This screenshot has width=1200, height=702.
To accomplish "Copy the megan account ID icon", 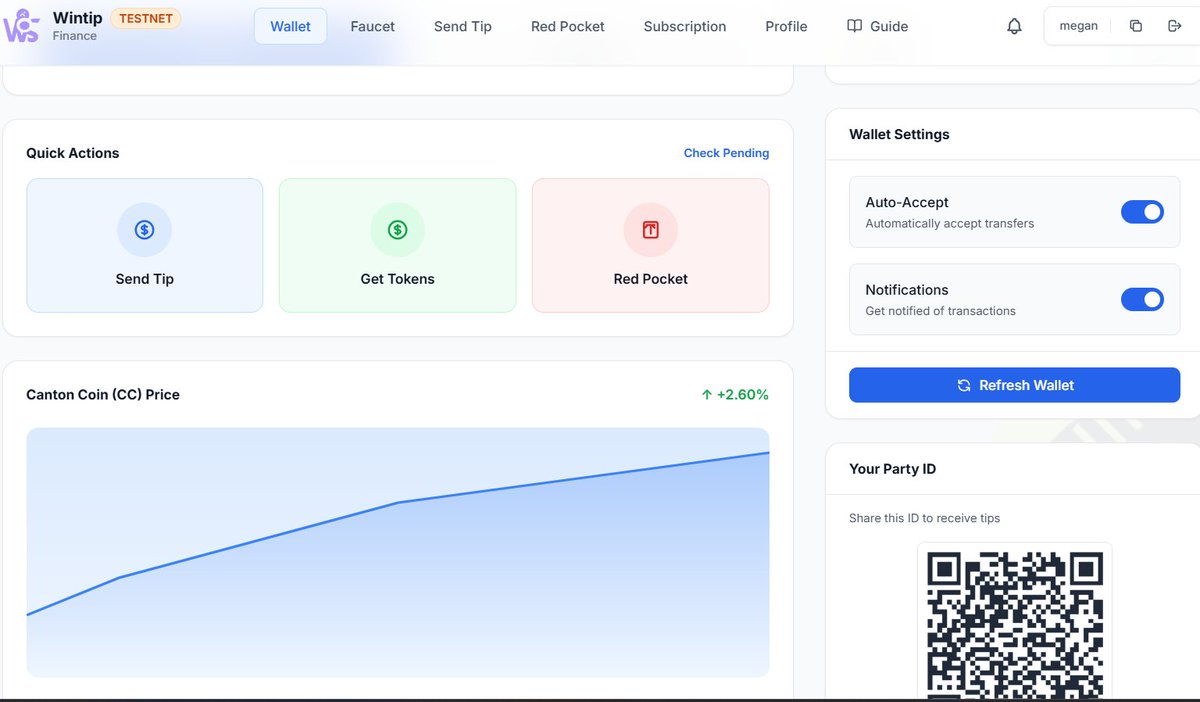I will point(1136,26).
